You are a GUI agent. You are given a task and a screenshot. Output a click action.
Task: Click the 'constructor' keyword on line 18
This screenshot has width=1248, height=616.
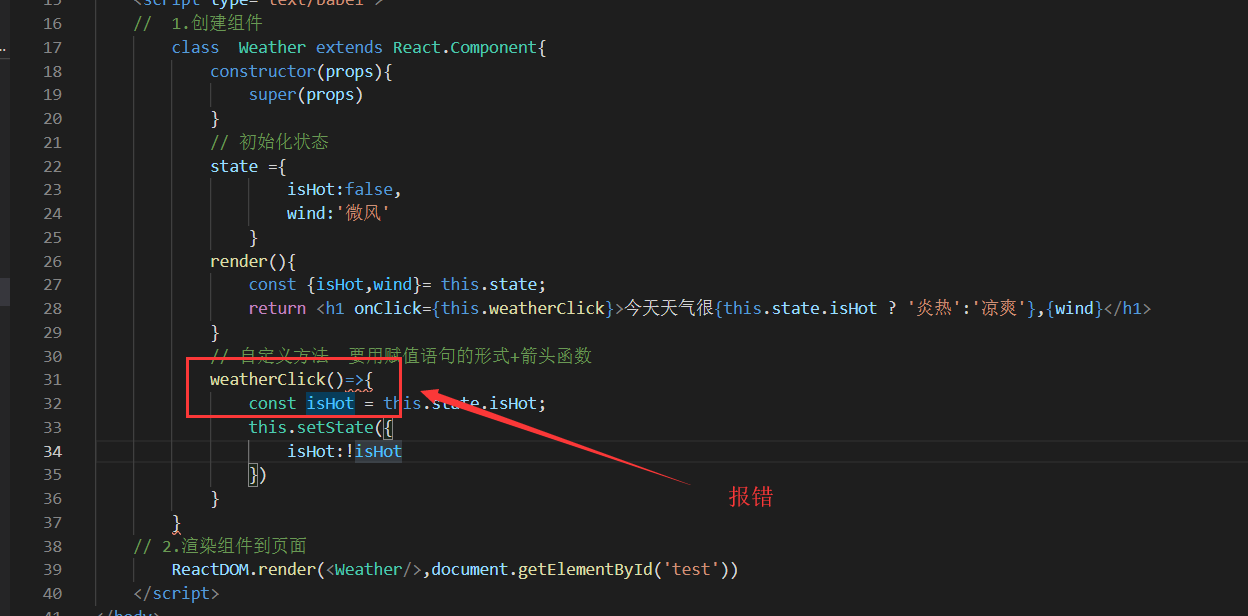point(263,71)
